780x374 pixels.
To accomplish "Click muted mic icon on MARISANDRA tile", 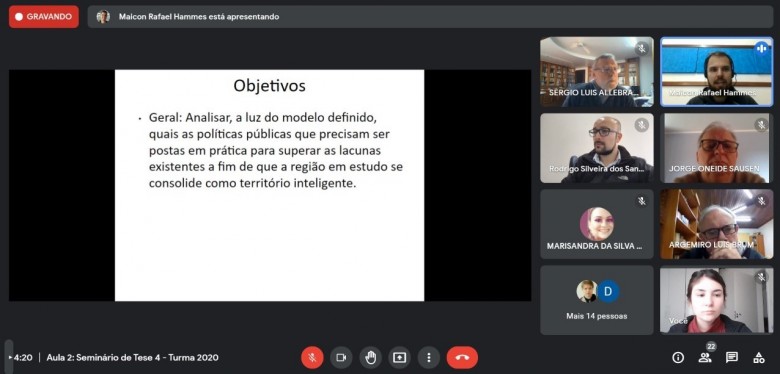I will click(x=642, y=201).
